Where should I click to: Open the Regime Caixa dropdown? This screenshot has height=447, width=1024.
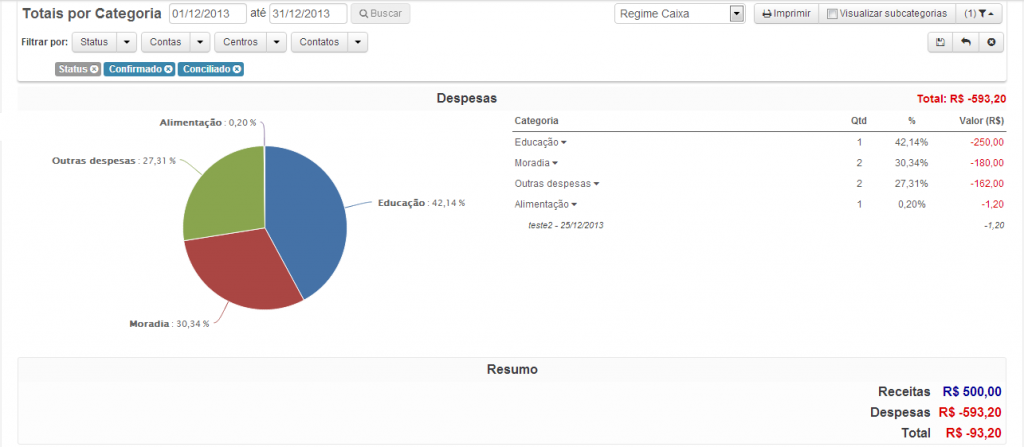737,14
